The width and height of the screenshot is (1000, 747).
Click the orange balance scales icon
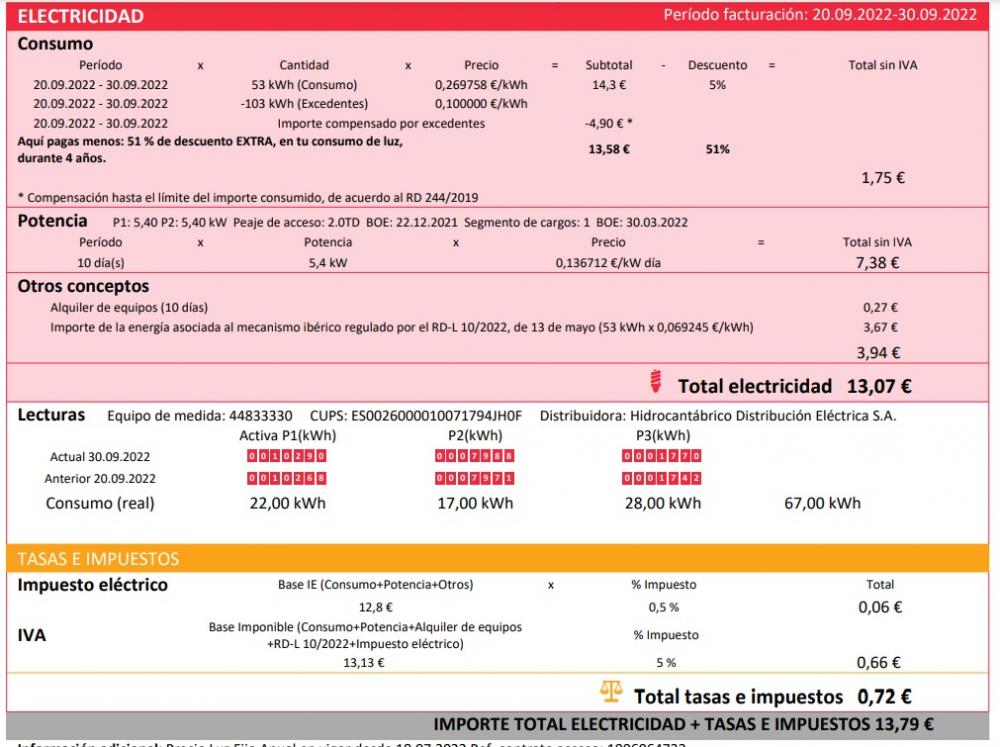point(611,692)
